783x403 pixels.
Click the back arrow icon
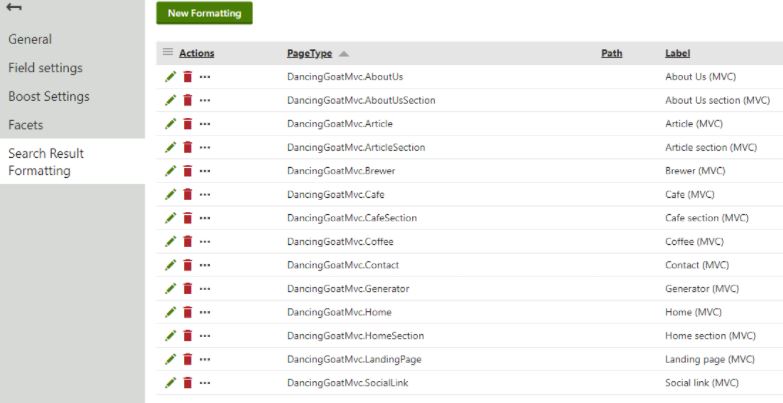click(x=14, y=7)
